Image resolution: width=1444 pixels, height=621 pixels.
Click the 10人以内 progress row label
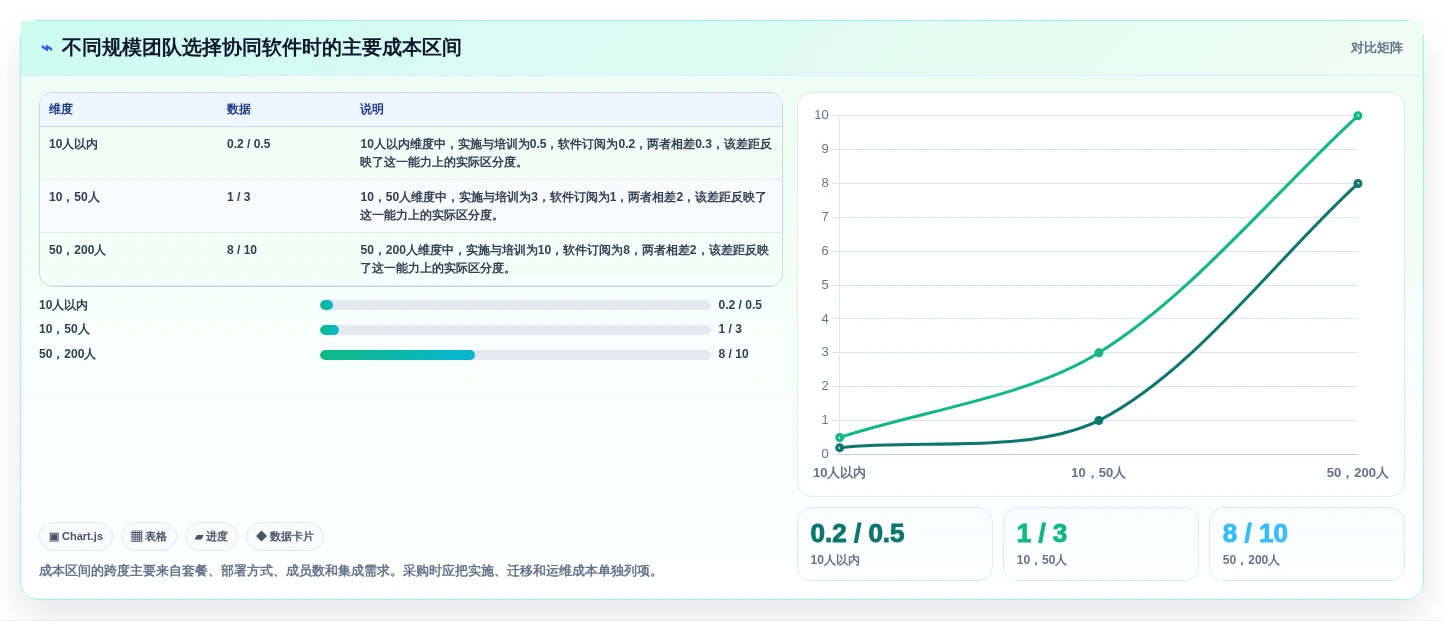tap(63, 305)
